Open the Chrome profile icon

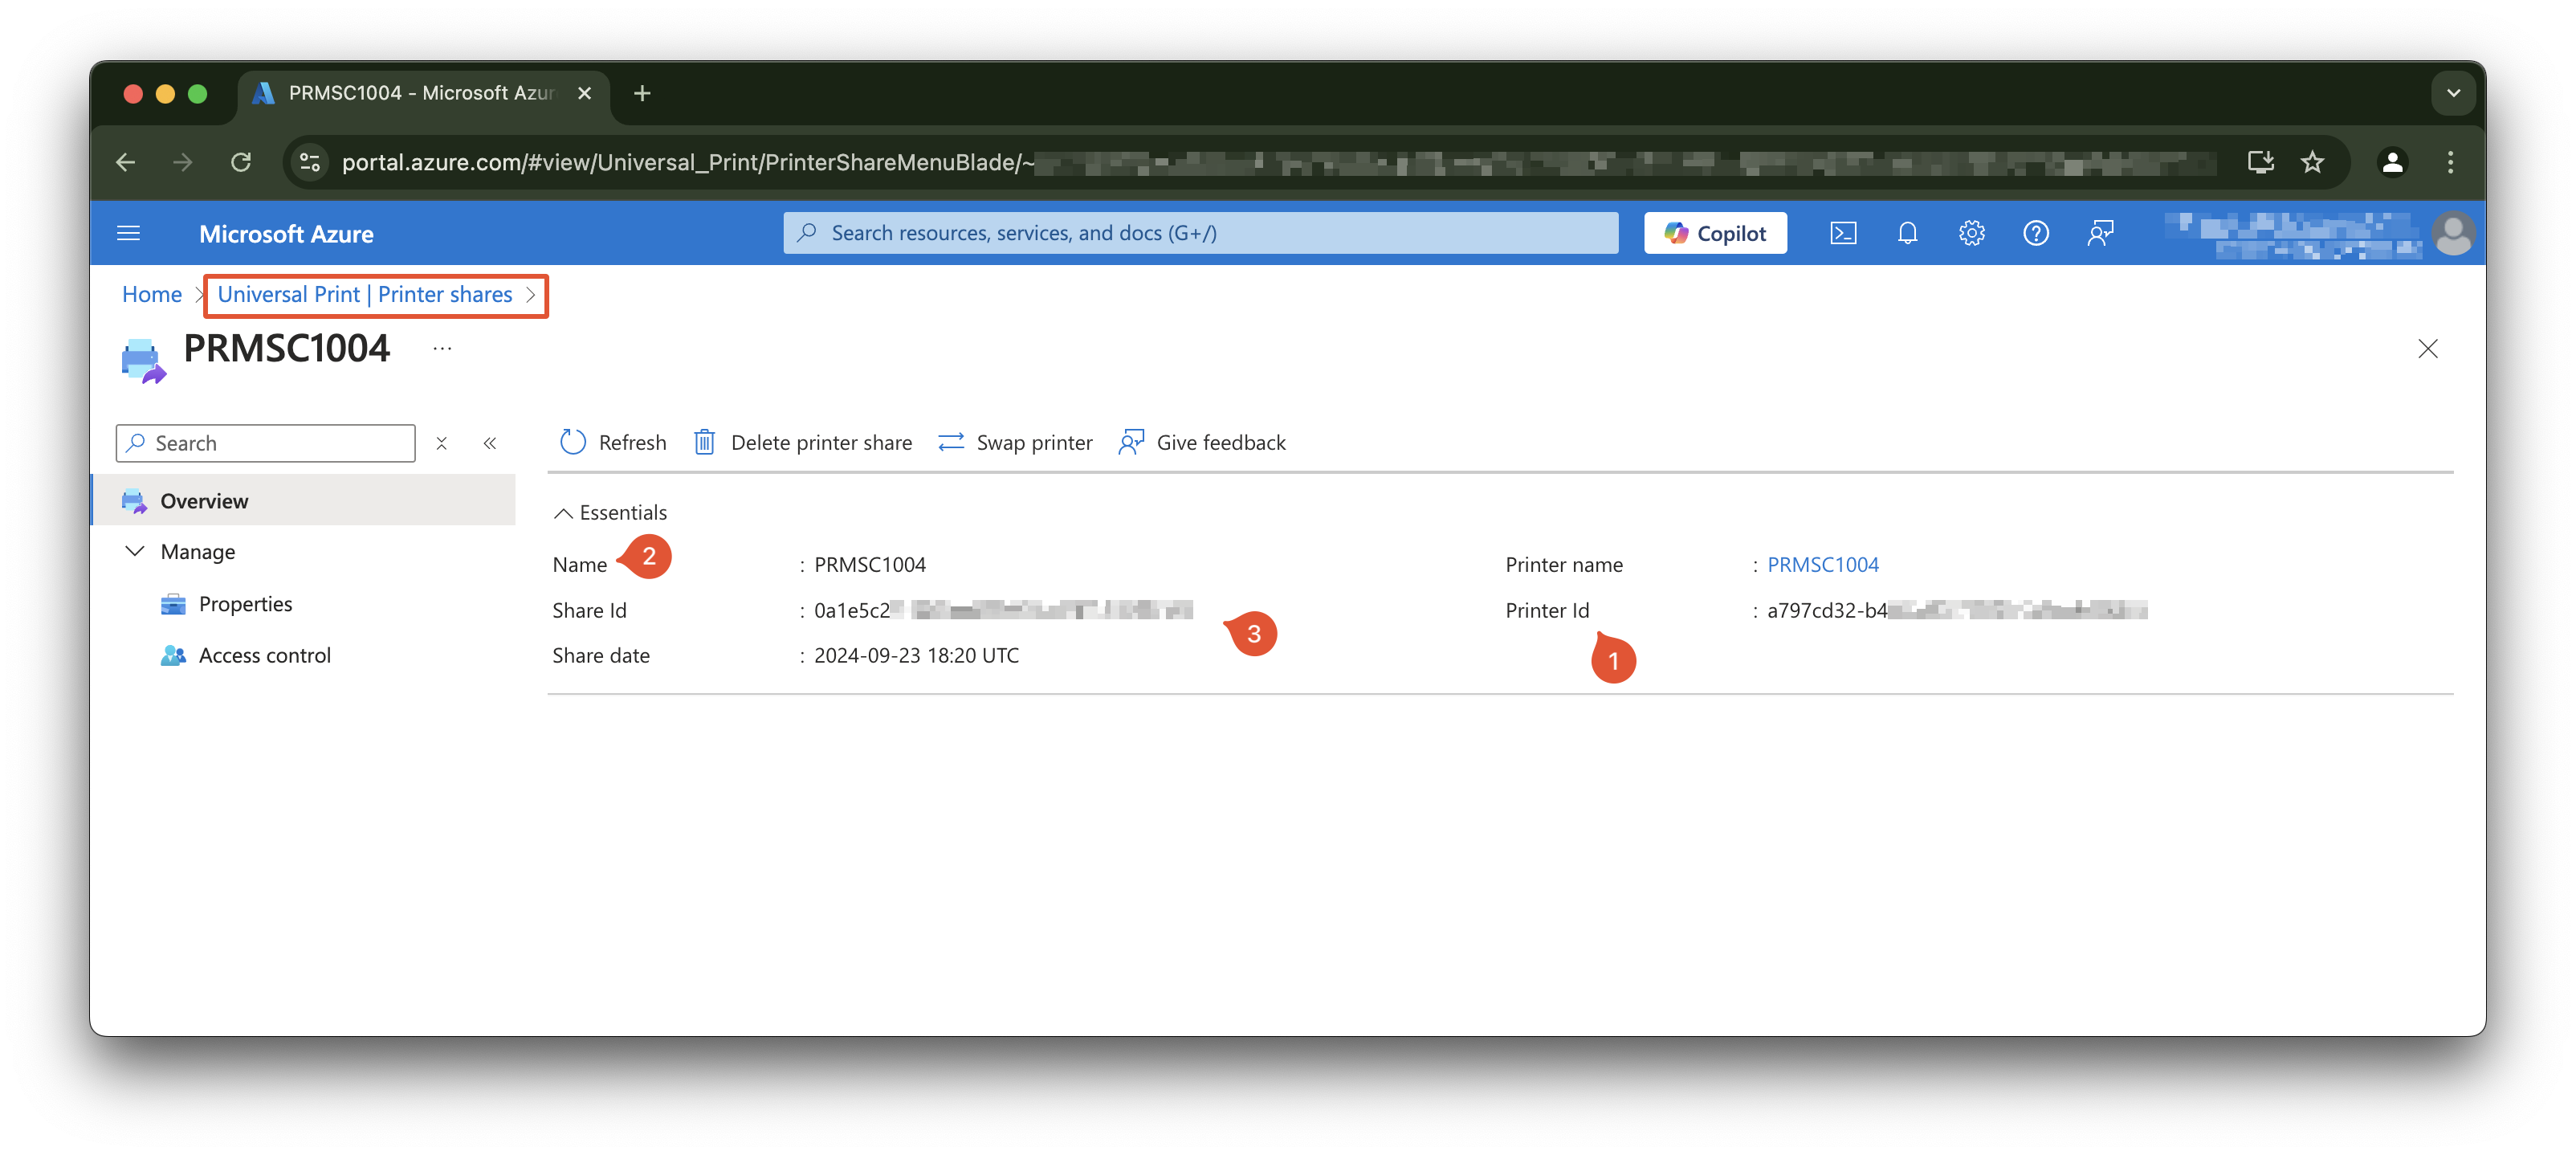click(2392, 162)
